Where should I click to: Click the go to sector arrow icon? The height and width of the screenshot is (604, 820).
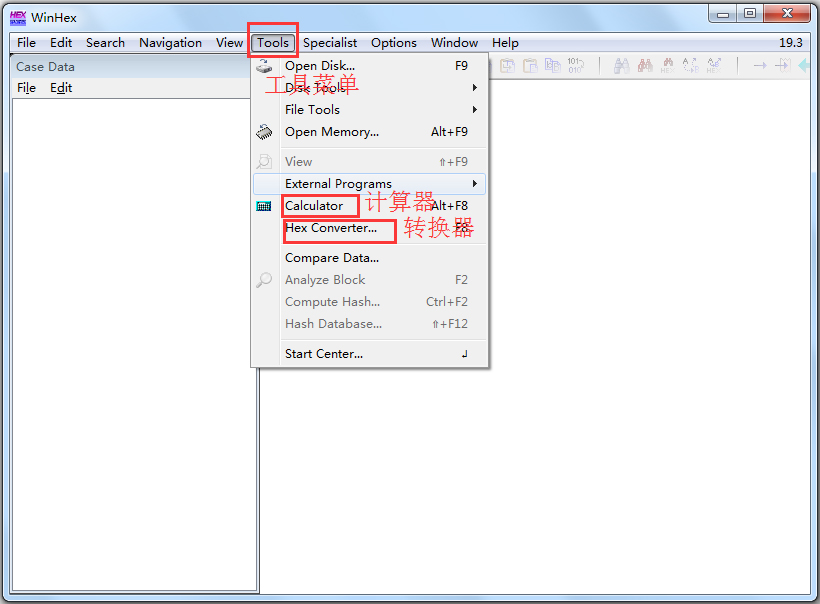[x=783, y=65]
